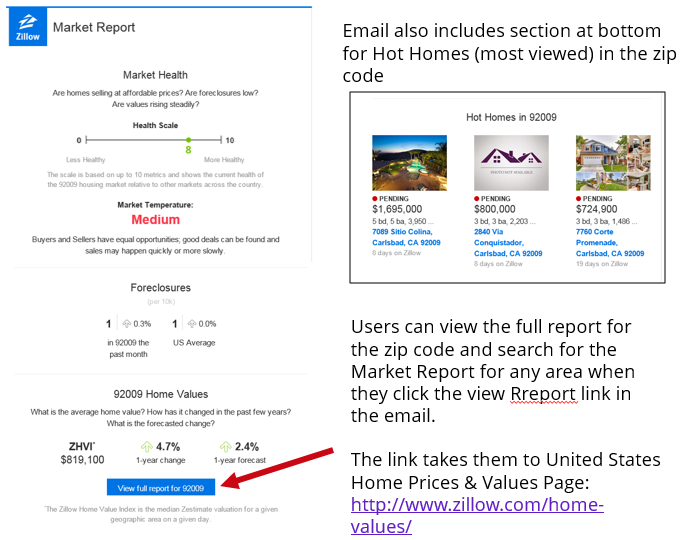Click the 5 bd, 5 ba, 3,950 details text
The image size is (683, 540).
tap(402, 221)
